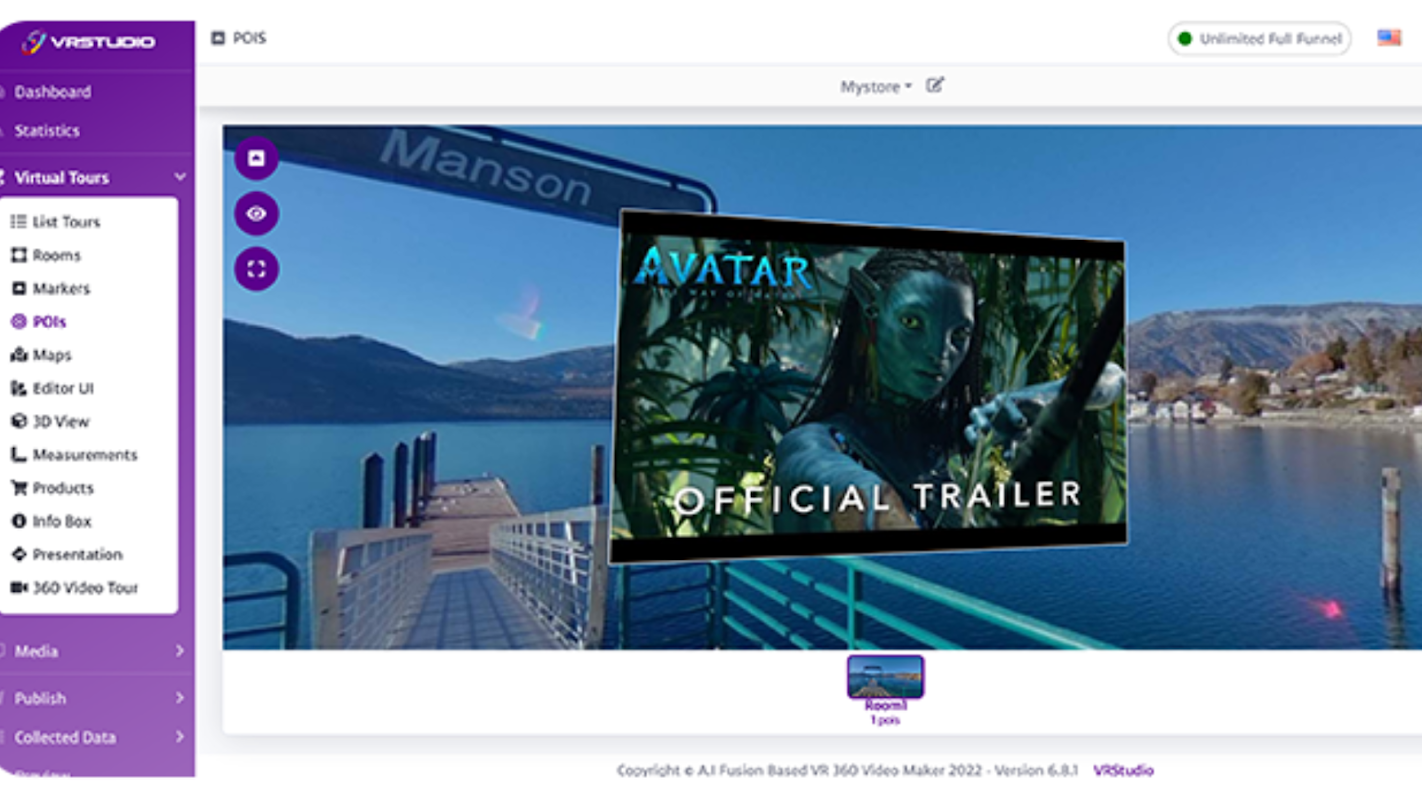Click the Editor UI icon
The height and width of the screenshot is (800, 1422).
[18, 388]
